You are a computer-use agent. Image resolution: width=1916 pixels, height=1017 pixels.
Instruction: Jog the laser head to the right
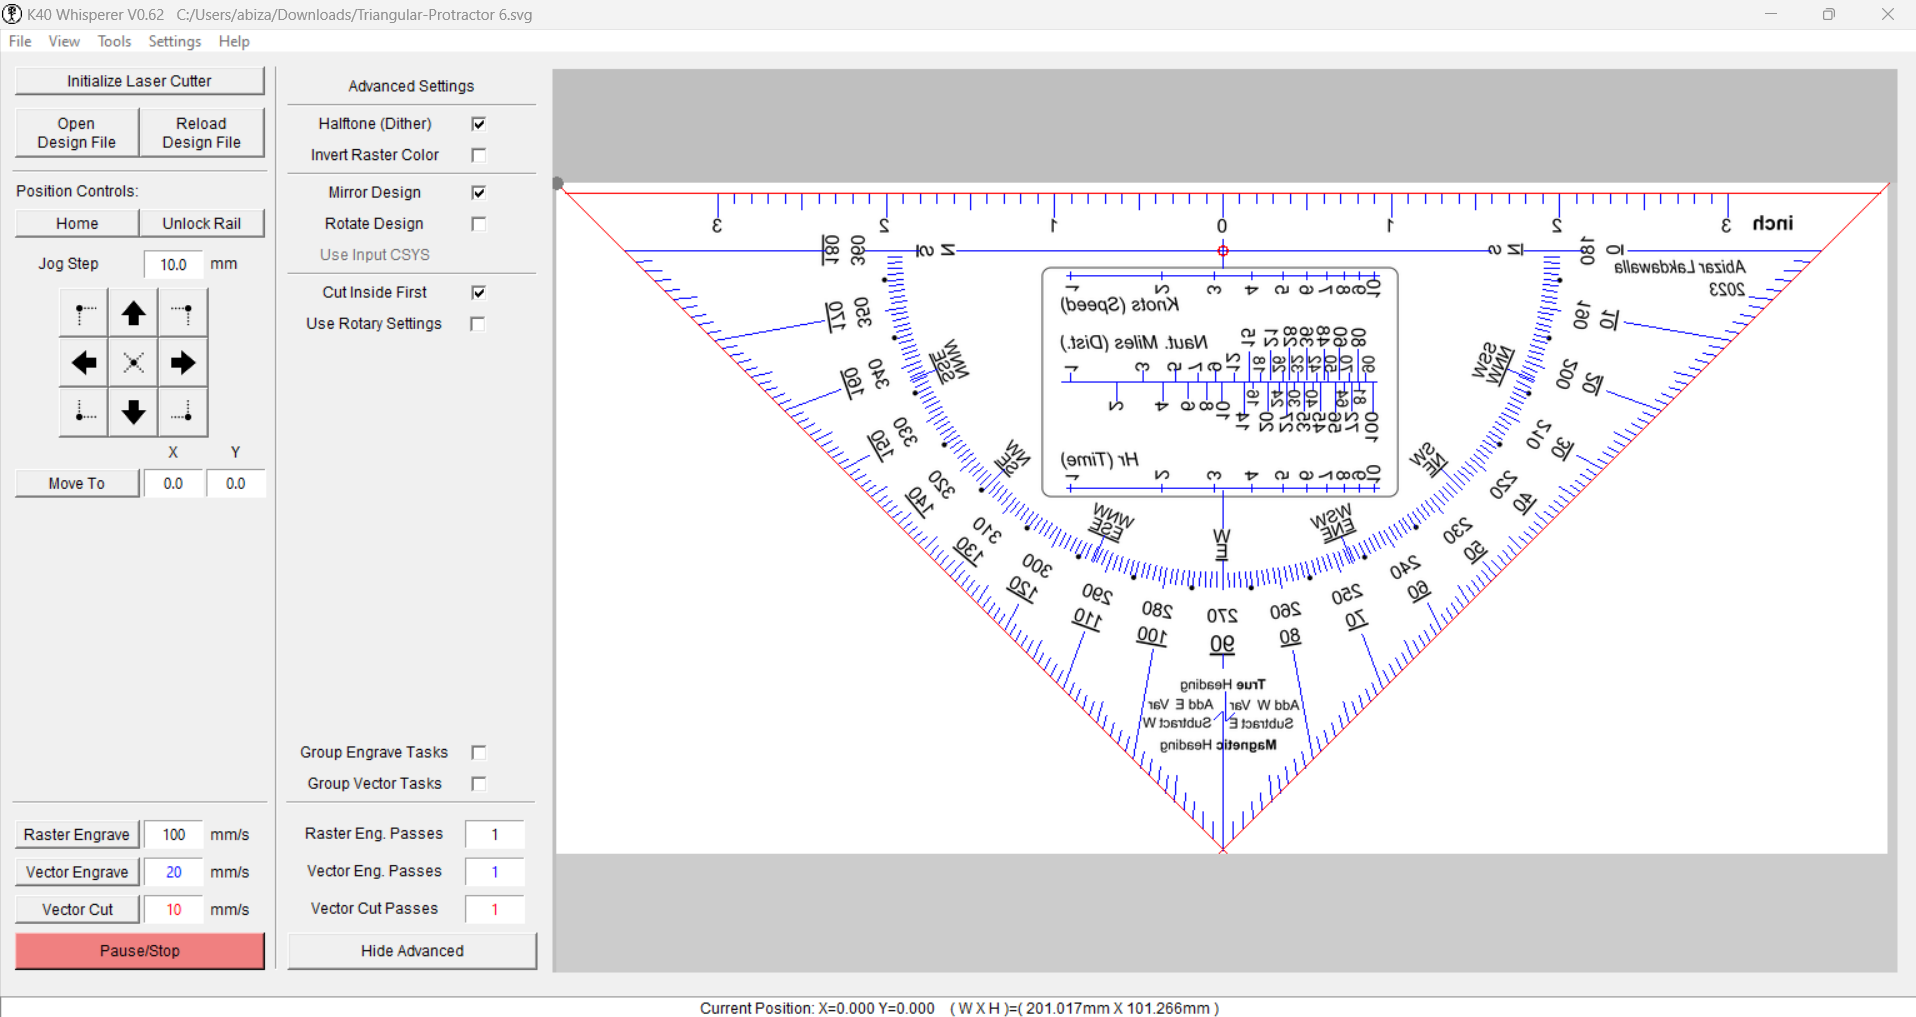(x=182, y=362)
